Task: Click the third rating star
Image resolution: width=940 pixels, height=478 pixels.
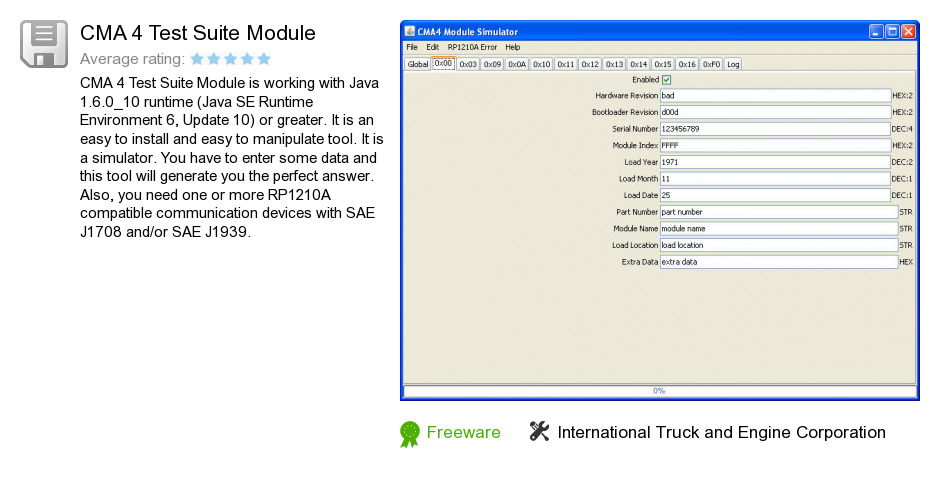Action: pos(230,59)
